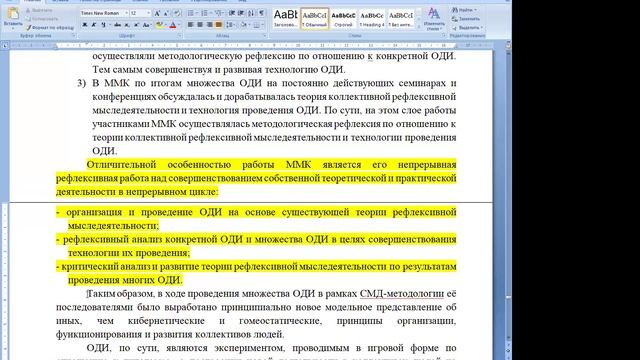Open the Times New Roman font dropdown
Screen dimensions: 640x360
tap(126, 13)
